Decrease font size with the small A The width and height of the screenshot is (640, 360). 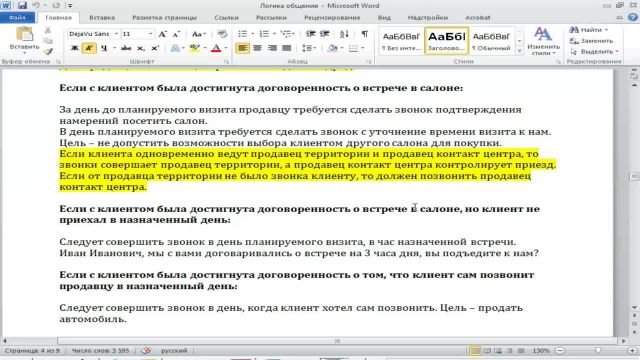(x=176, y=34)
